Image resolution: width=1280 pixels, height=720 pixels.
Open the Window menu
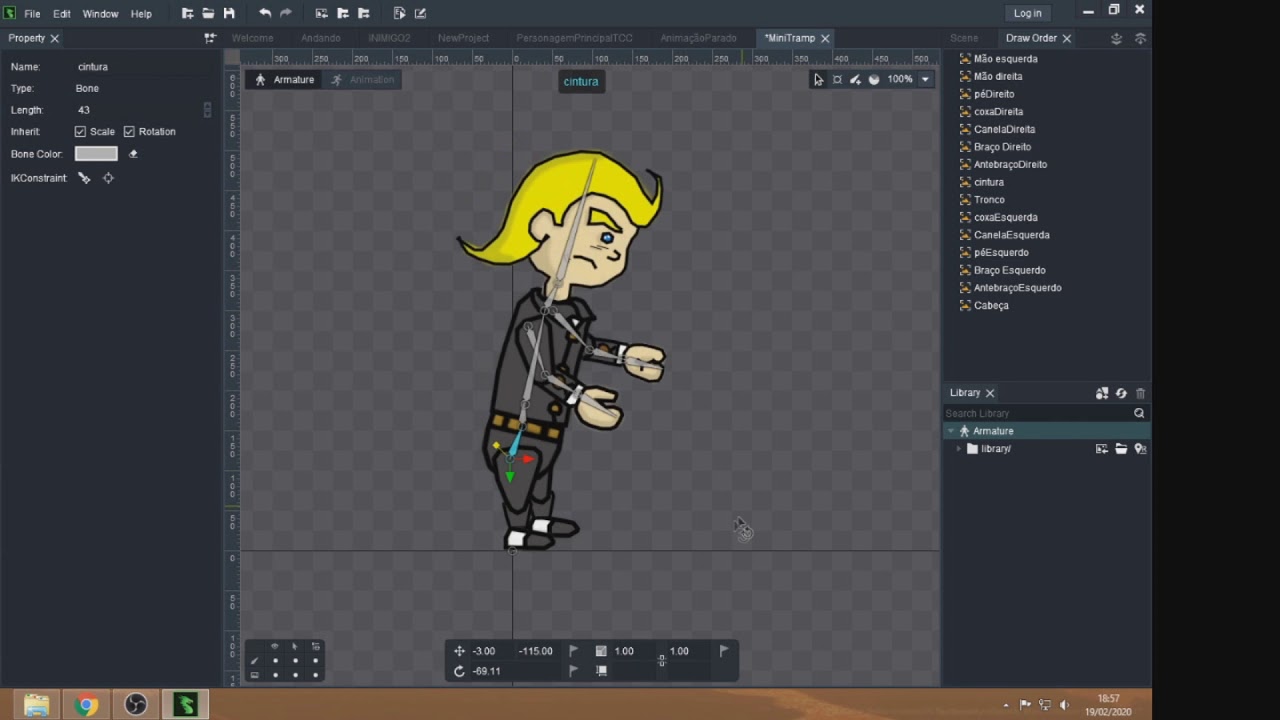click(x=100, y=14)
